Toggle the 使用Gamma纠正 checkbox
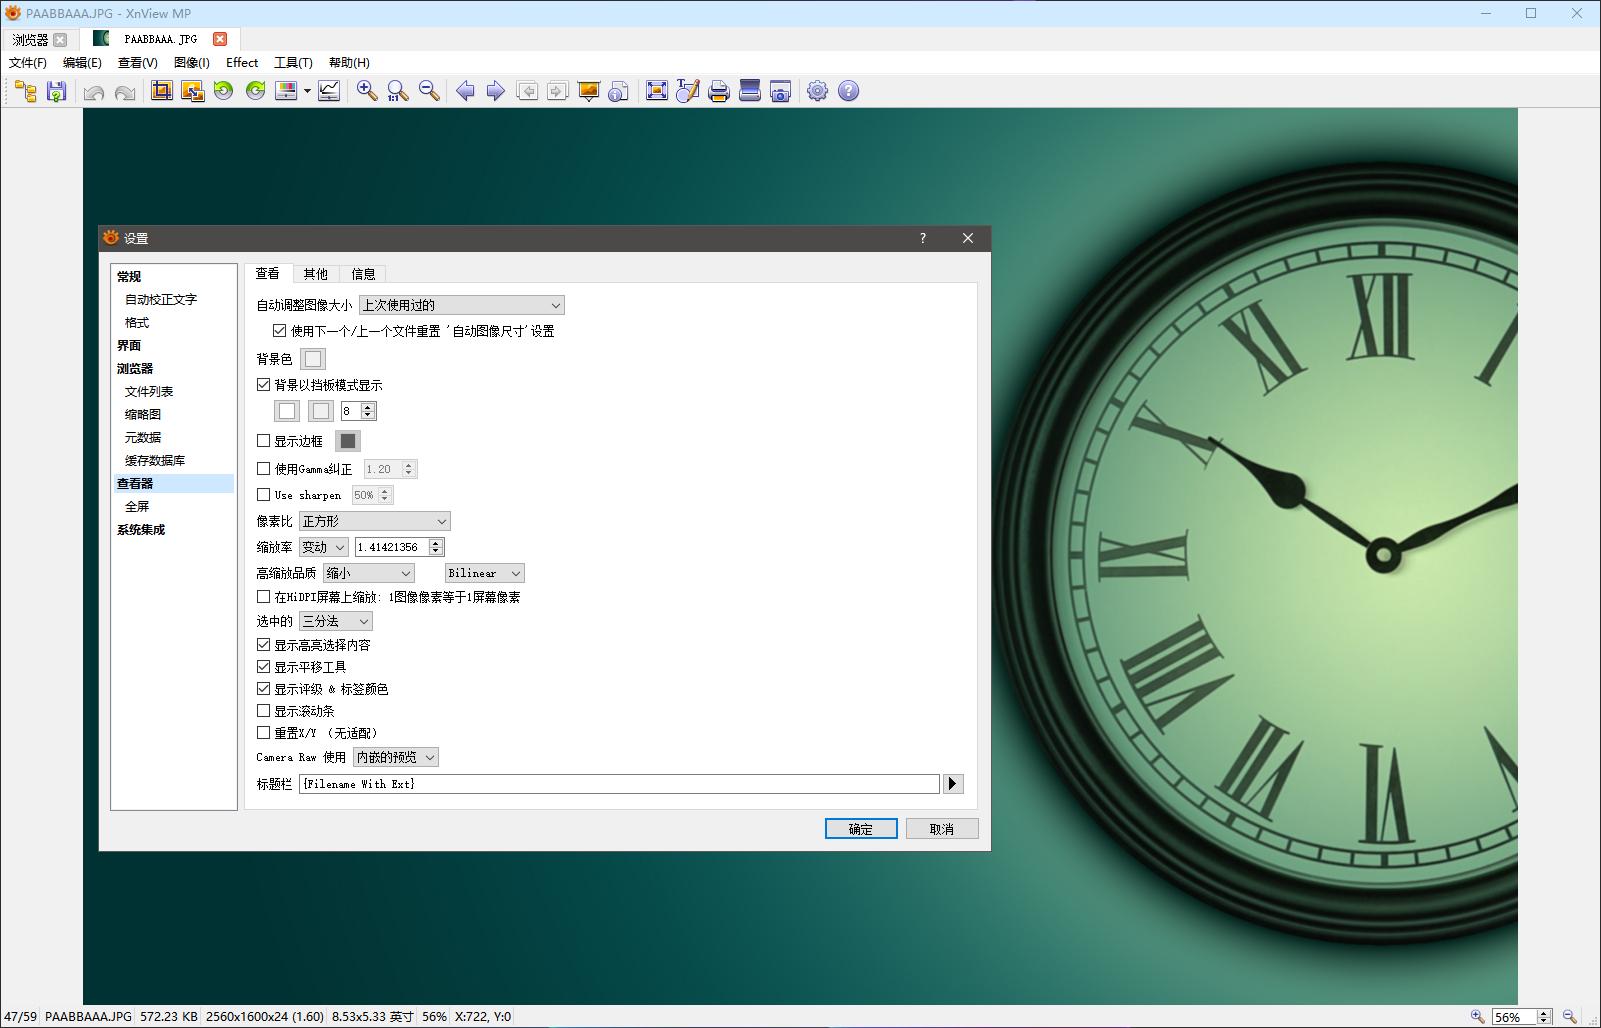This screenshot has width=1601, height=1028. point(264,469)
